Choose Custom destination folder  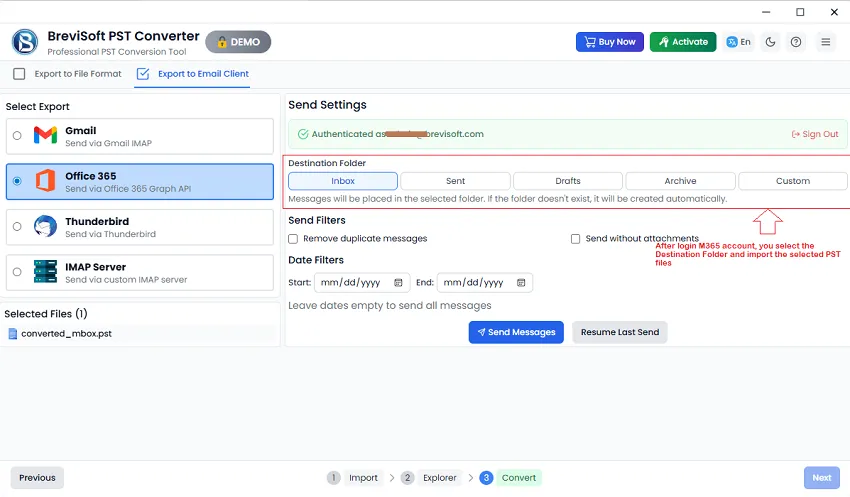793,181
